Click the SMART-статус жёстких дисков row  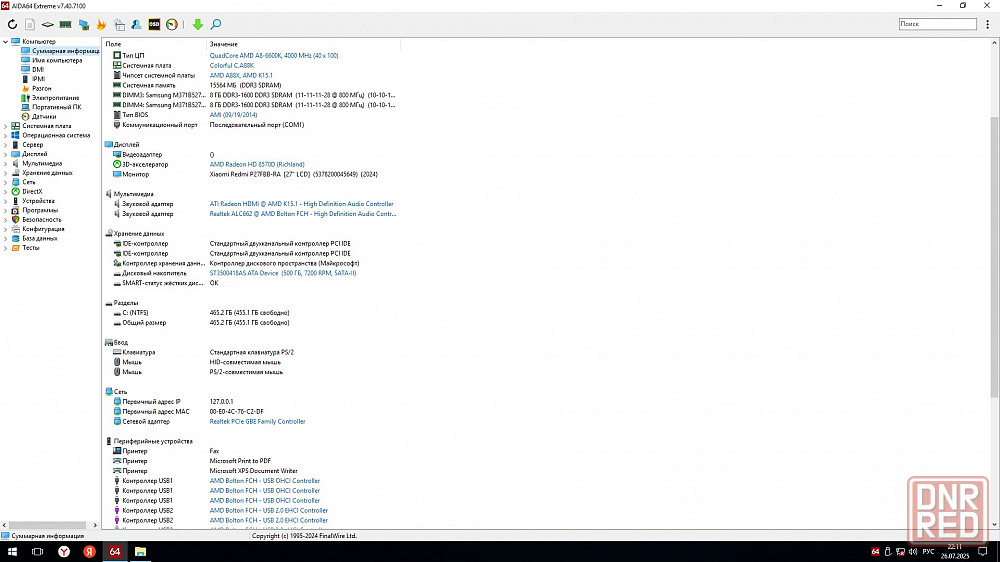[251, 283]
